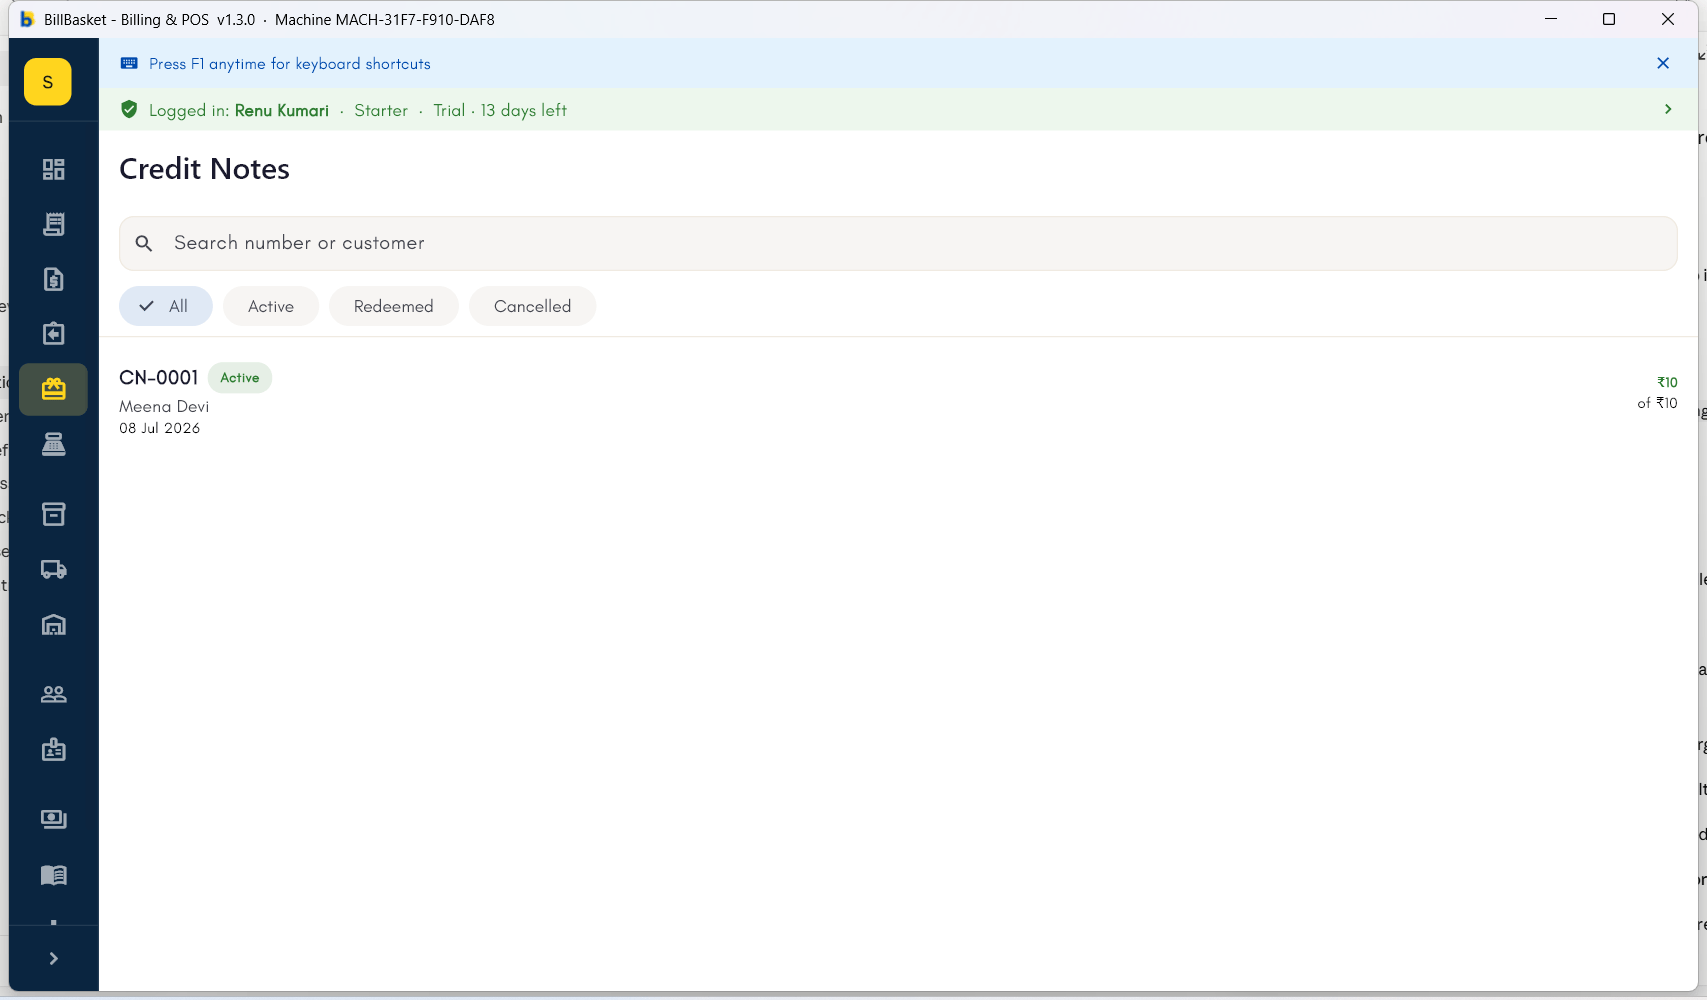Filter credit notes by Cancelled
The image size is (1707, 1000).
tap(533, 306)
